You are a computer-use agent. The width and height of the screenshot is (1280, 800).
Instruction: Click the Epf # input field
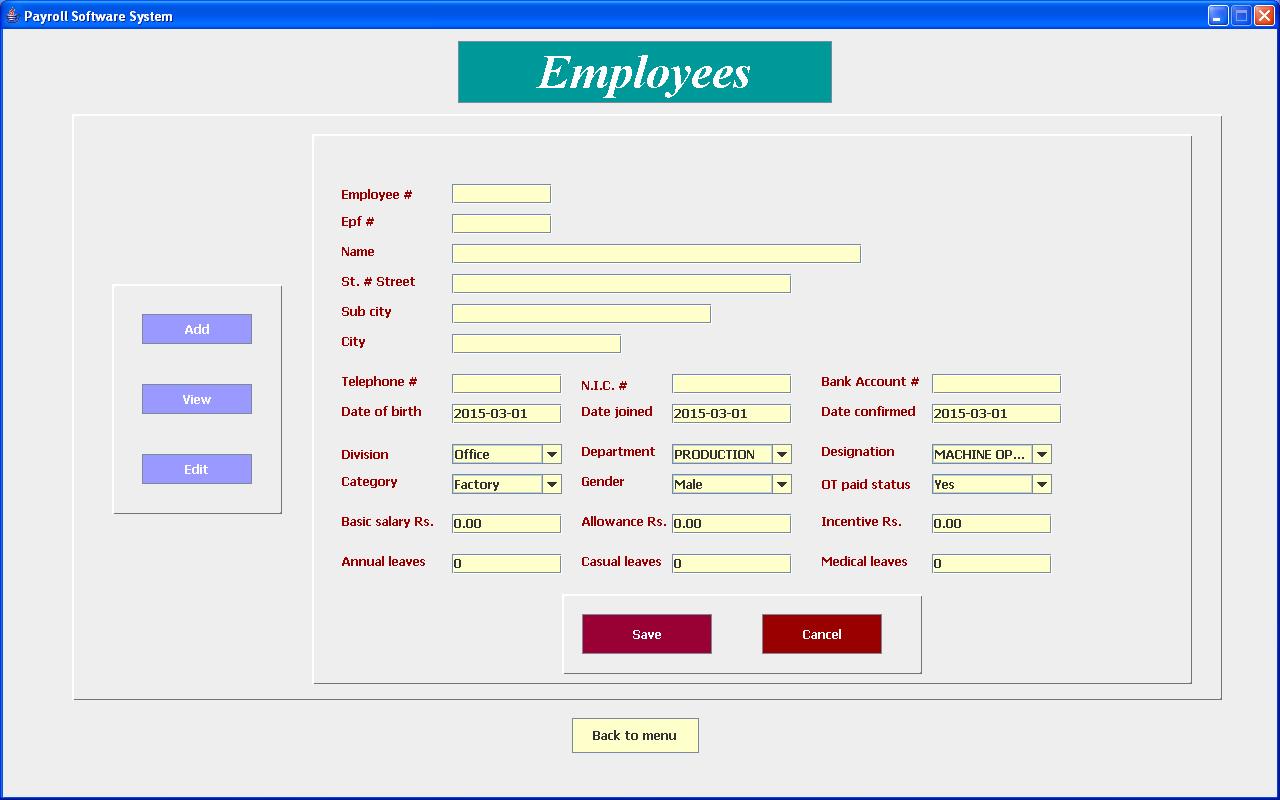click(500, 223)
